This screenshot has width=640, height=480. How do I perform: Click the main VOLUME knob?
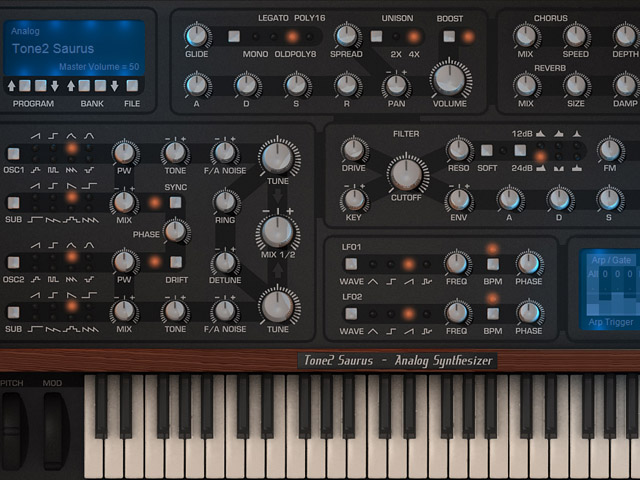point(449,79)
